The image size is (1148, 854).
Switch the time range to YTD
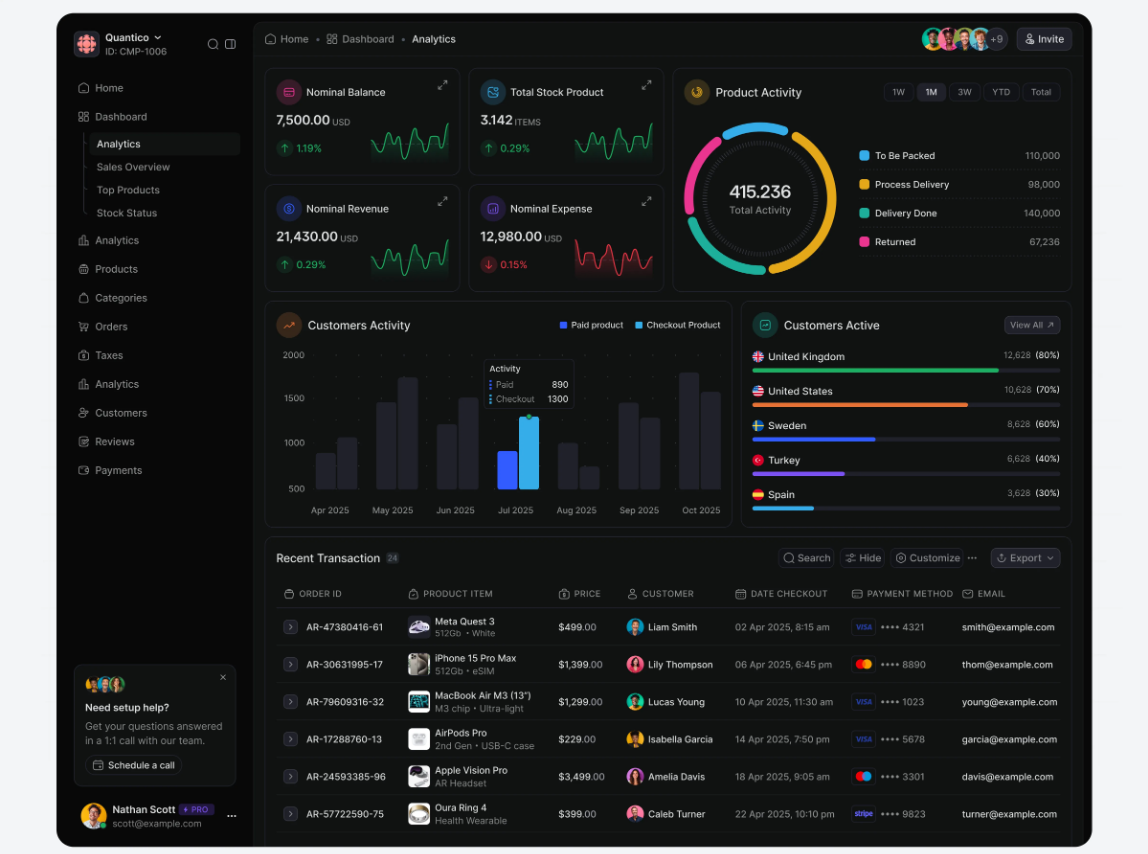1000,92
